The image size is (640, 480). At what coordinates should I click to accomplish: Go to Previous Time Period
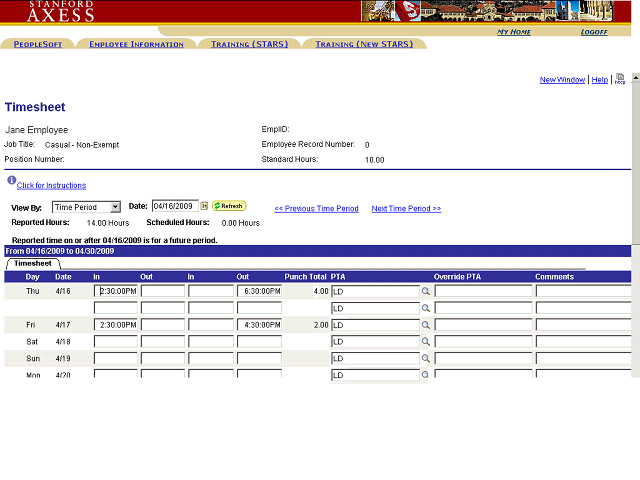[316, 209]
